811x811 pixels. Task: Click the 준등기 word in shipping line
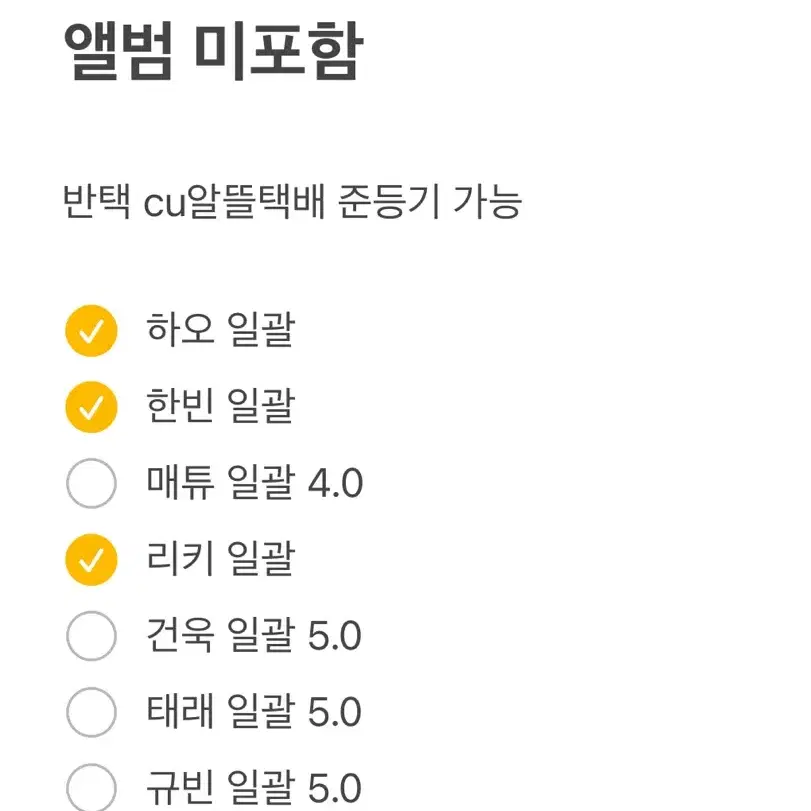389,202
